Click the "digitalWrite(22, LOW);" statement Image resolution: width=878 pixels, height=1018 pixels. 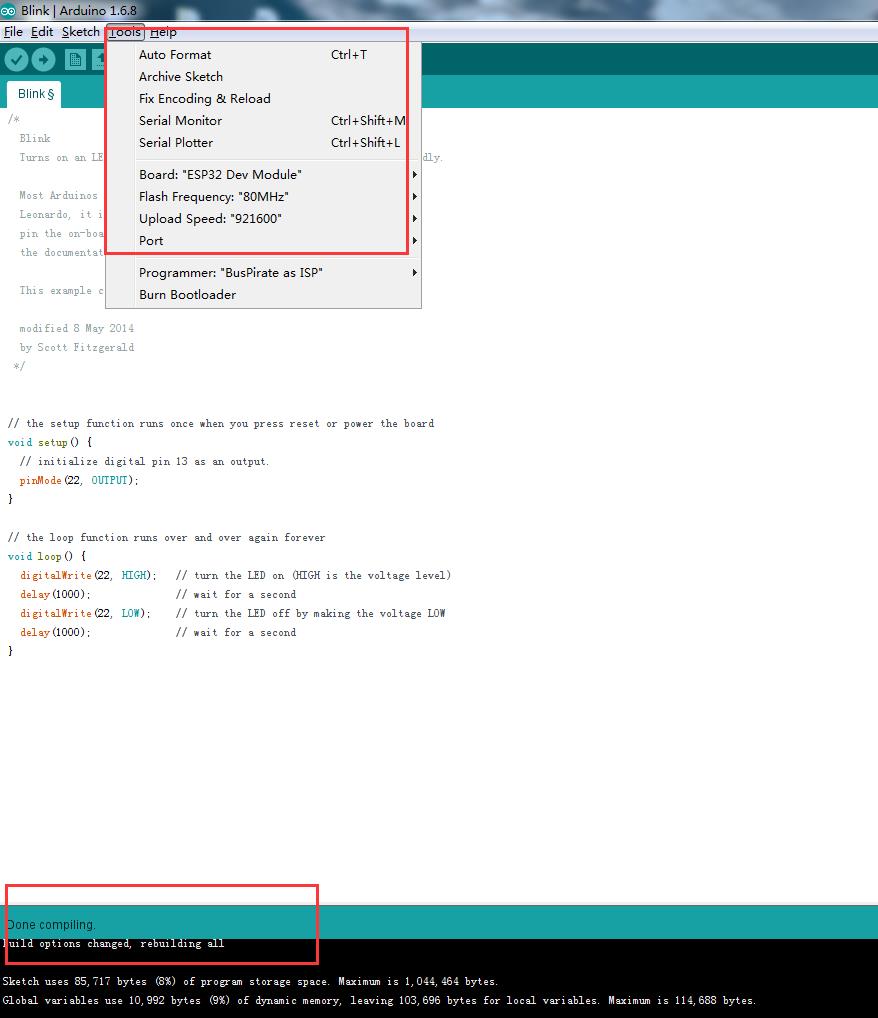tap(85, 614)
